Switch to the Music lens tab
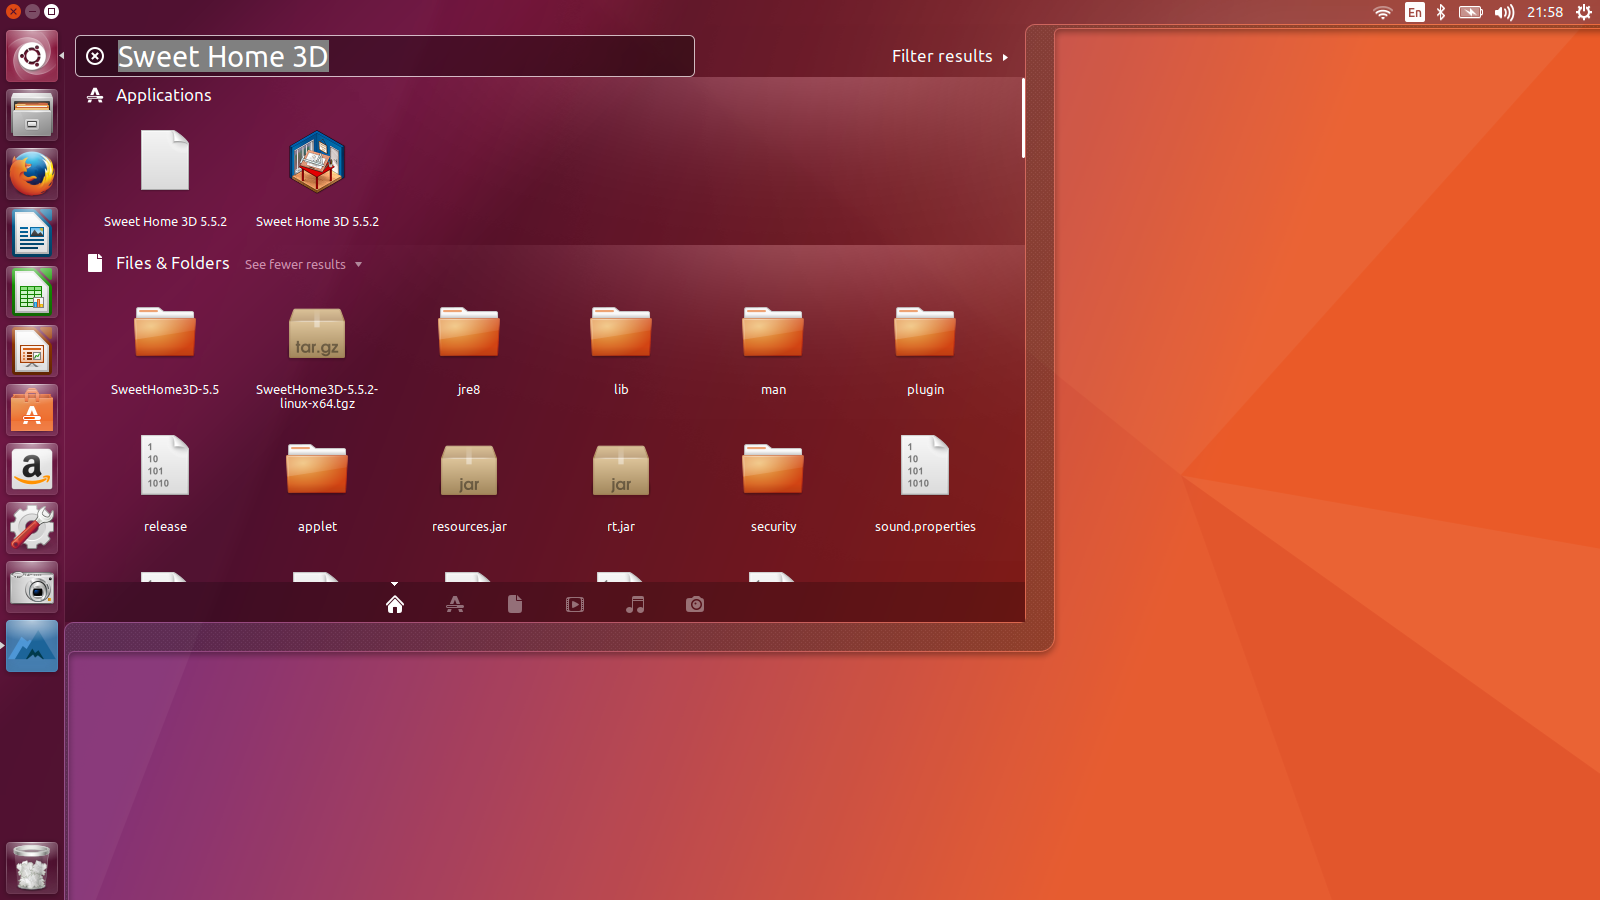Image resolution: width=1600 pixels, height=900 pixels. (635, 604)
